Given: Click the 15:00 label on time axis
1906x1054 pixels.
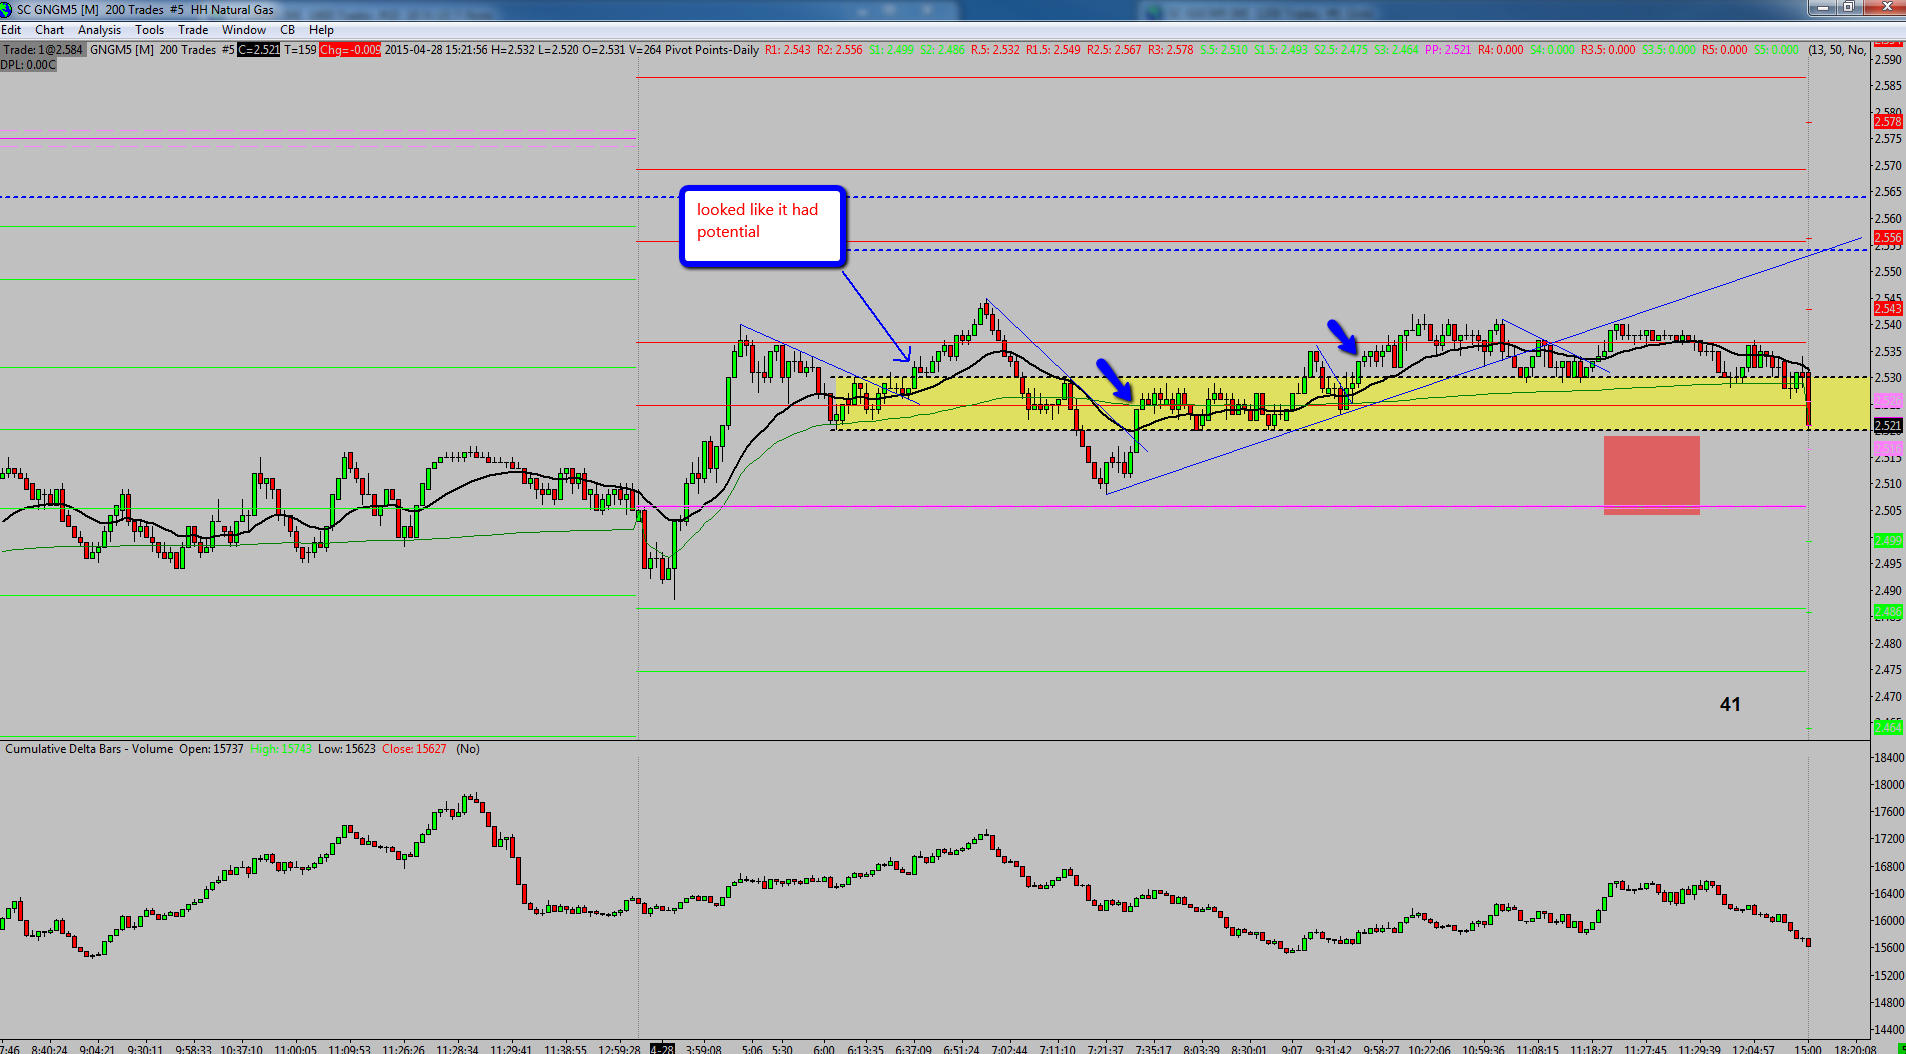Looking at the screenshot, I should click(x=1808, y=1049).
